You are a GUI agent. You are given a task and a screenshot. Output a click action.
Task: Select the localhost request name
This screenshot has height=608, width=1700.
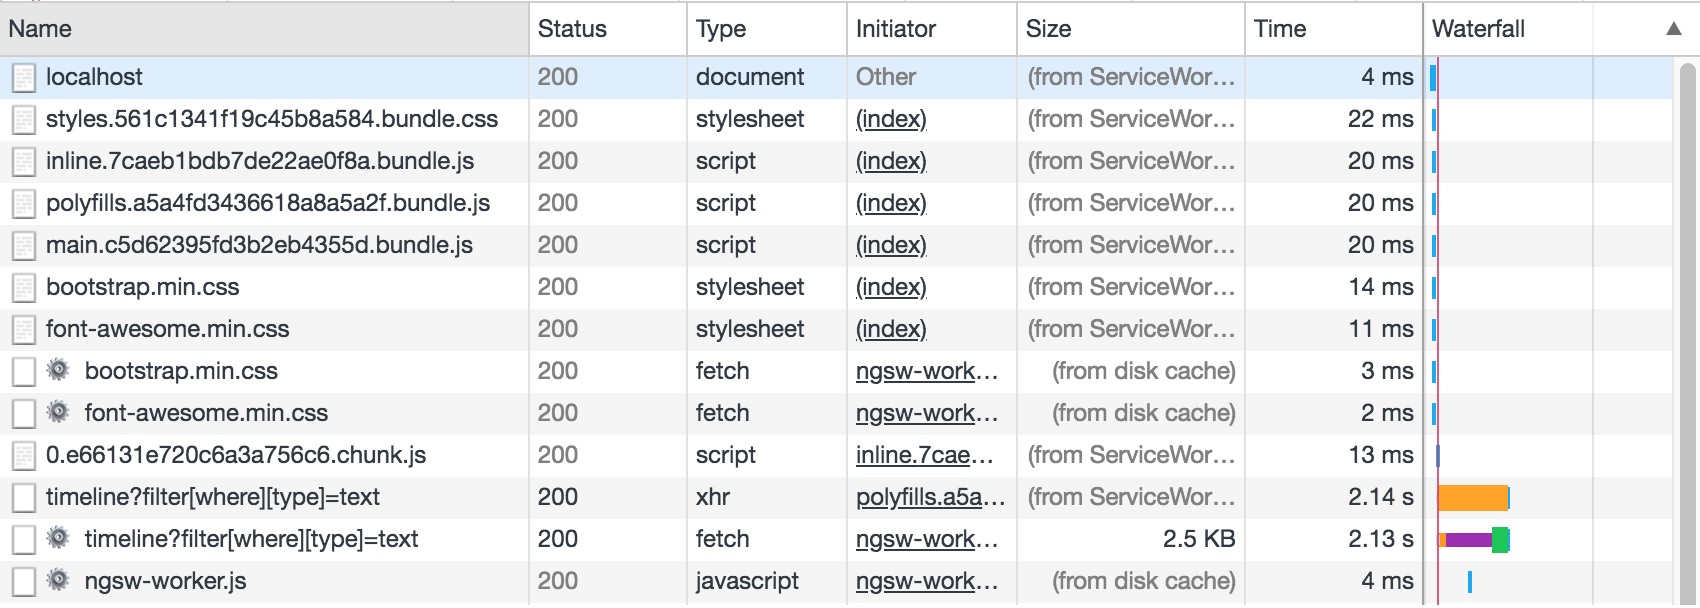(x=94, y=77)
